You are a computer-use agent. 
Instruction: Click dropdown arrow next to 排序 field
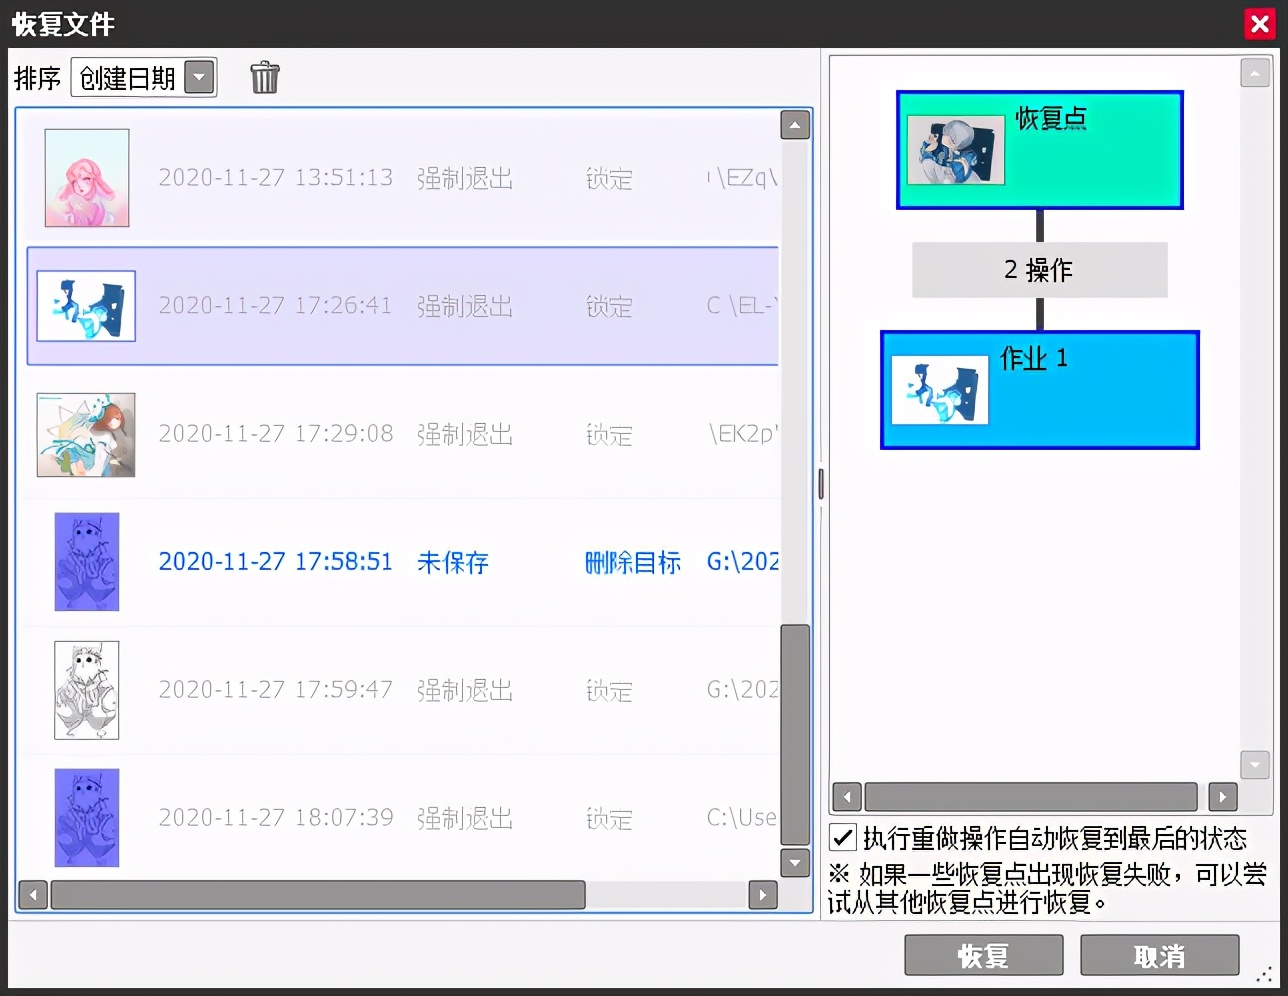[x=199, y=77]
